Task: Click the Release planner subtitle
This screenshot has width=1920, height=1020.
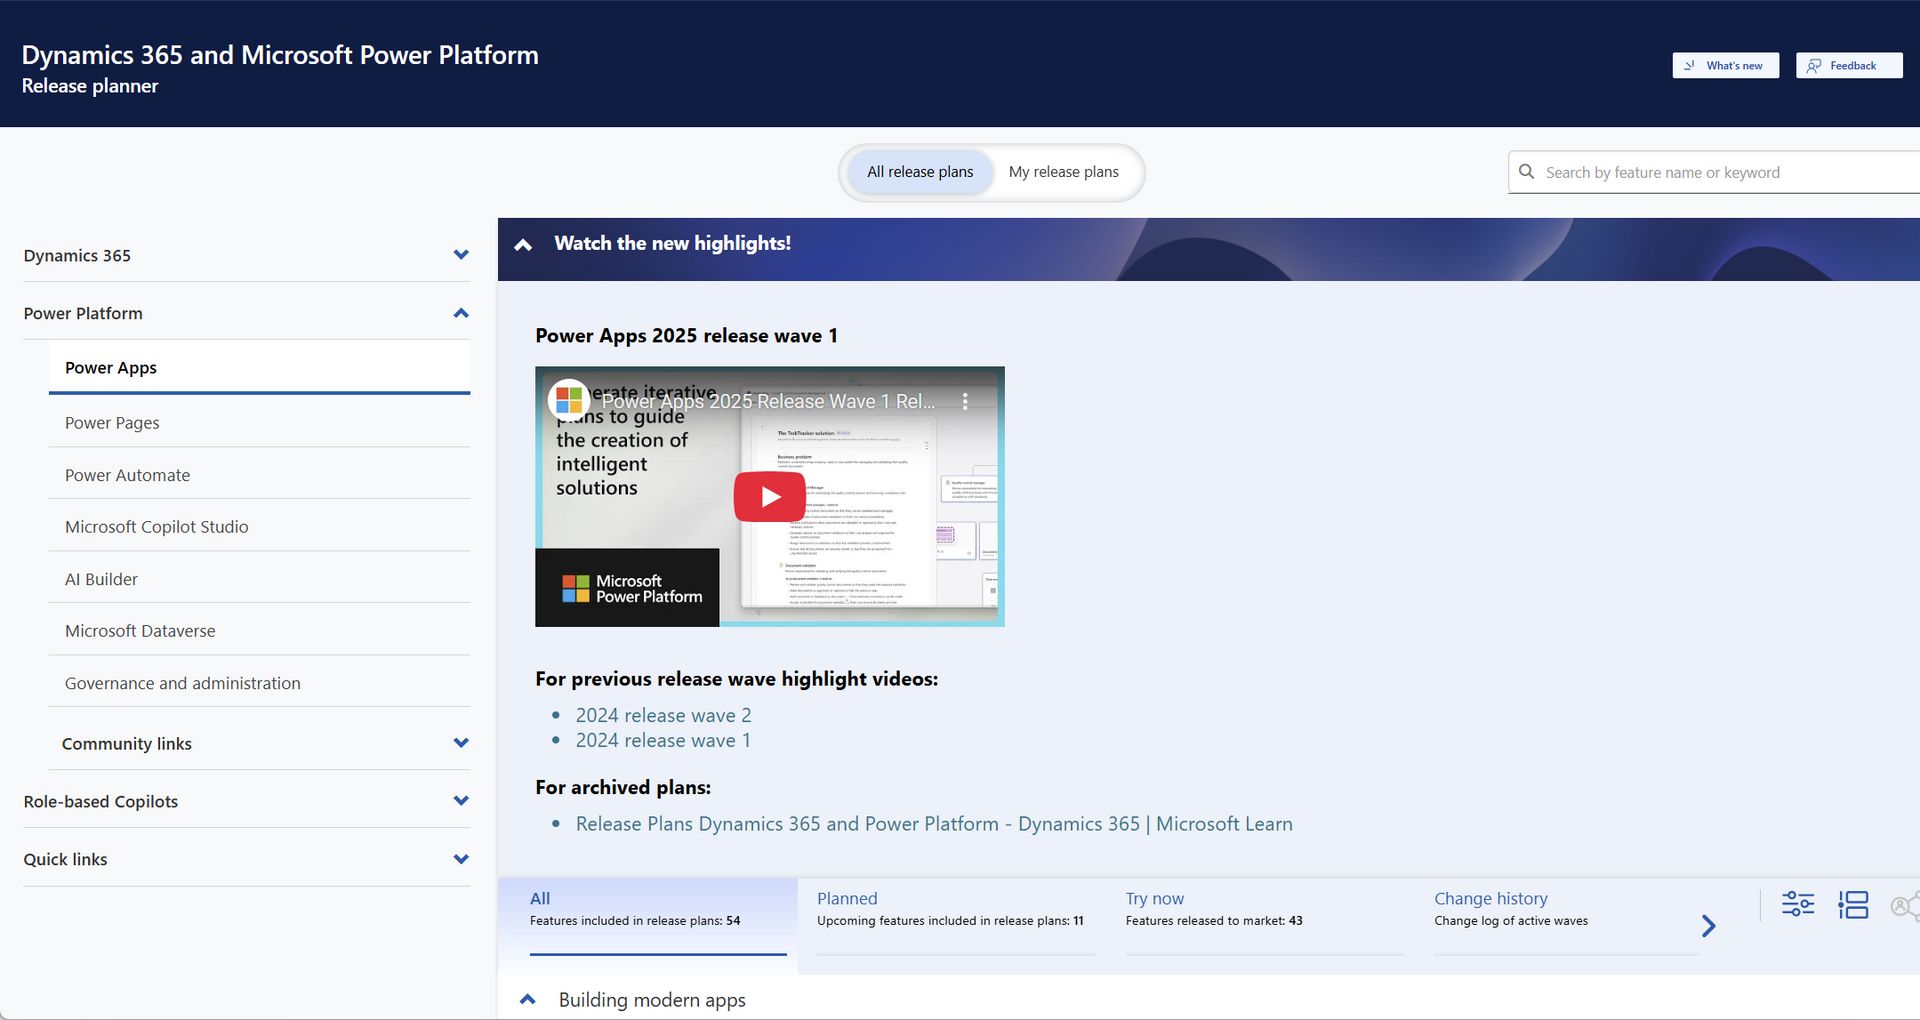Action: point(90,86)
